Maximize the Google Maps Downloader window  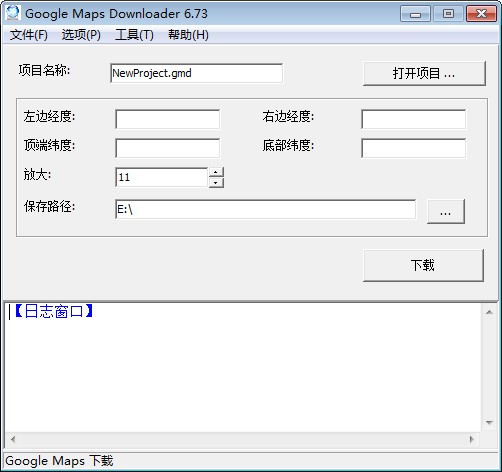point(448,14)
